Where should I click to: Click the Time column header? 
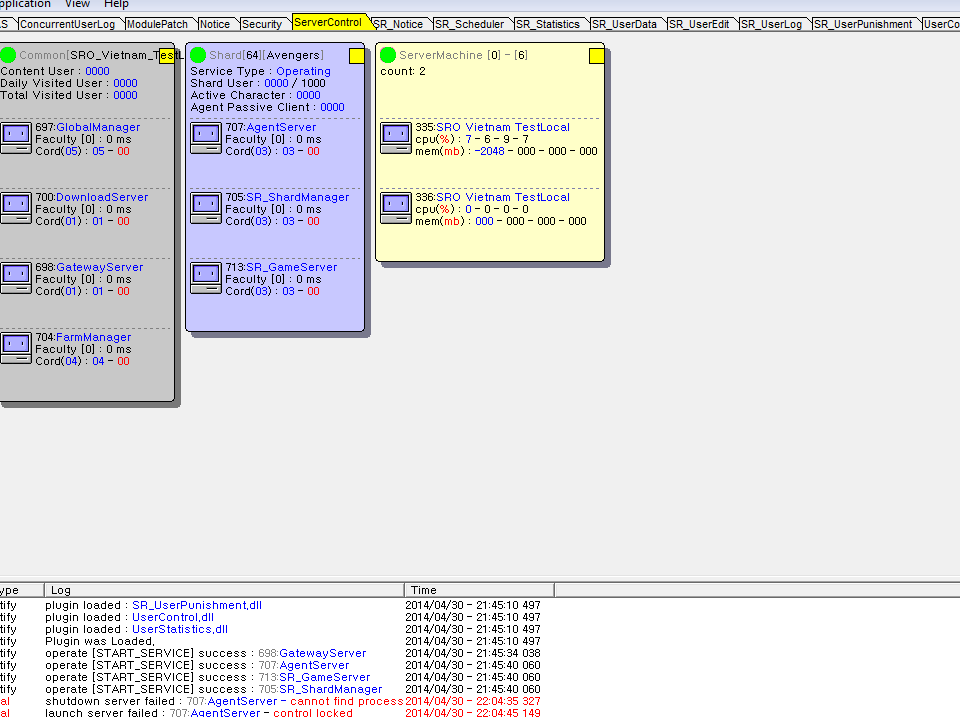pos(479,590)
